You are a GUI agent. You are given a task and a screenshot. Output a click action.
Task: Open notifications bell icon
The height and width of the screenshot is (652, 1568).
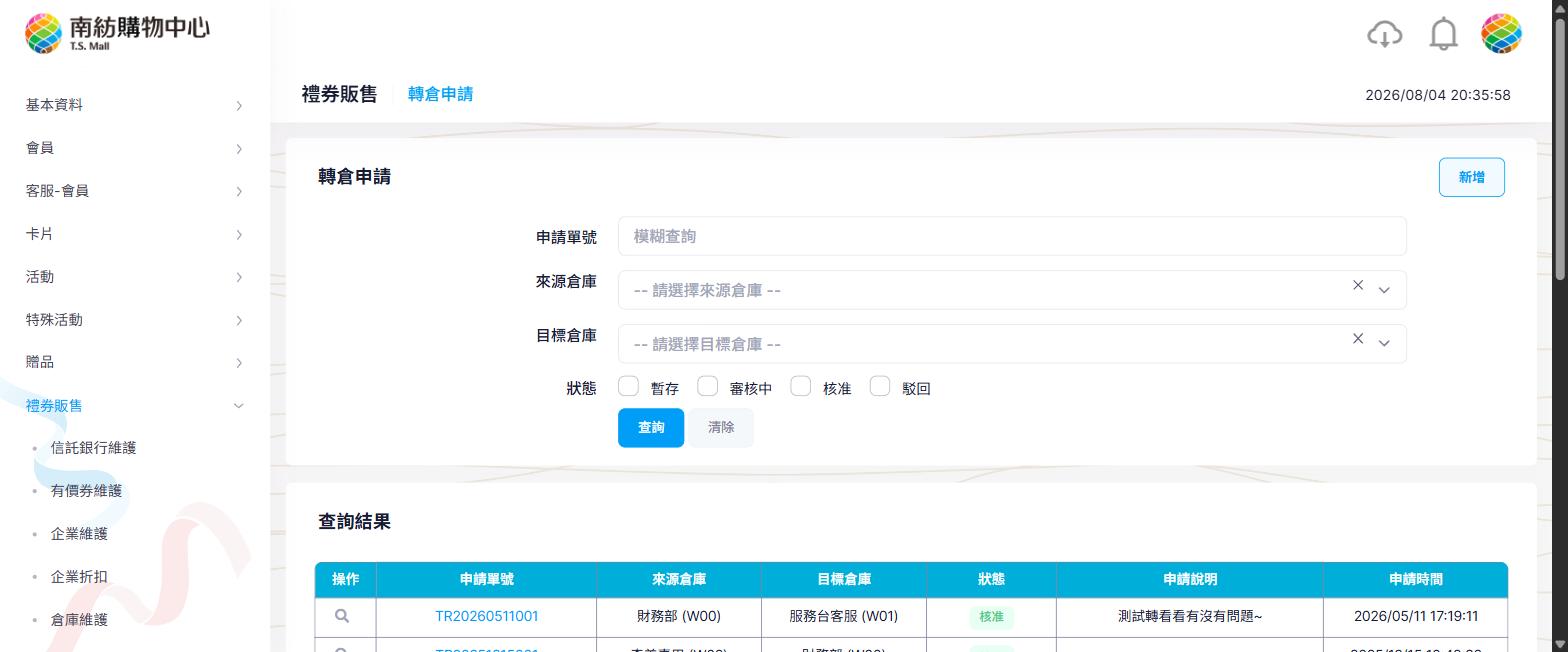pyautogui.click(x=1443, y=34)
